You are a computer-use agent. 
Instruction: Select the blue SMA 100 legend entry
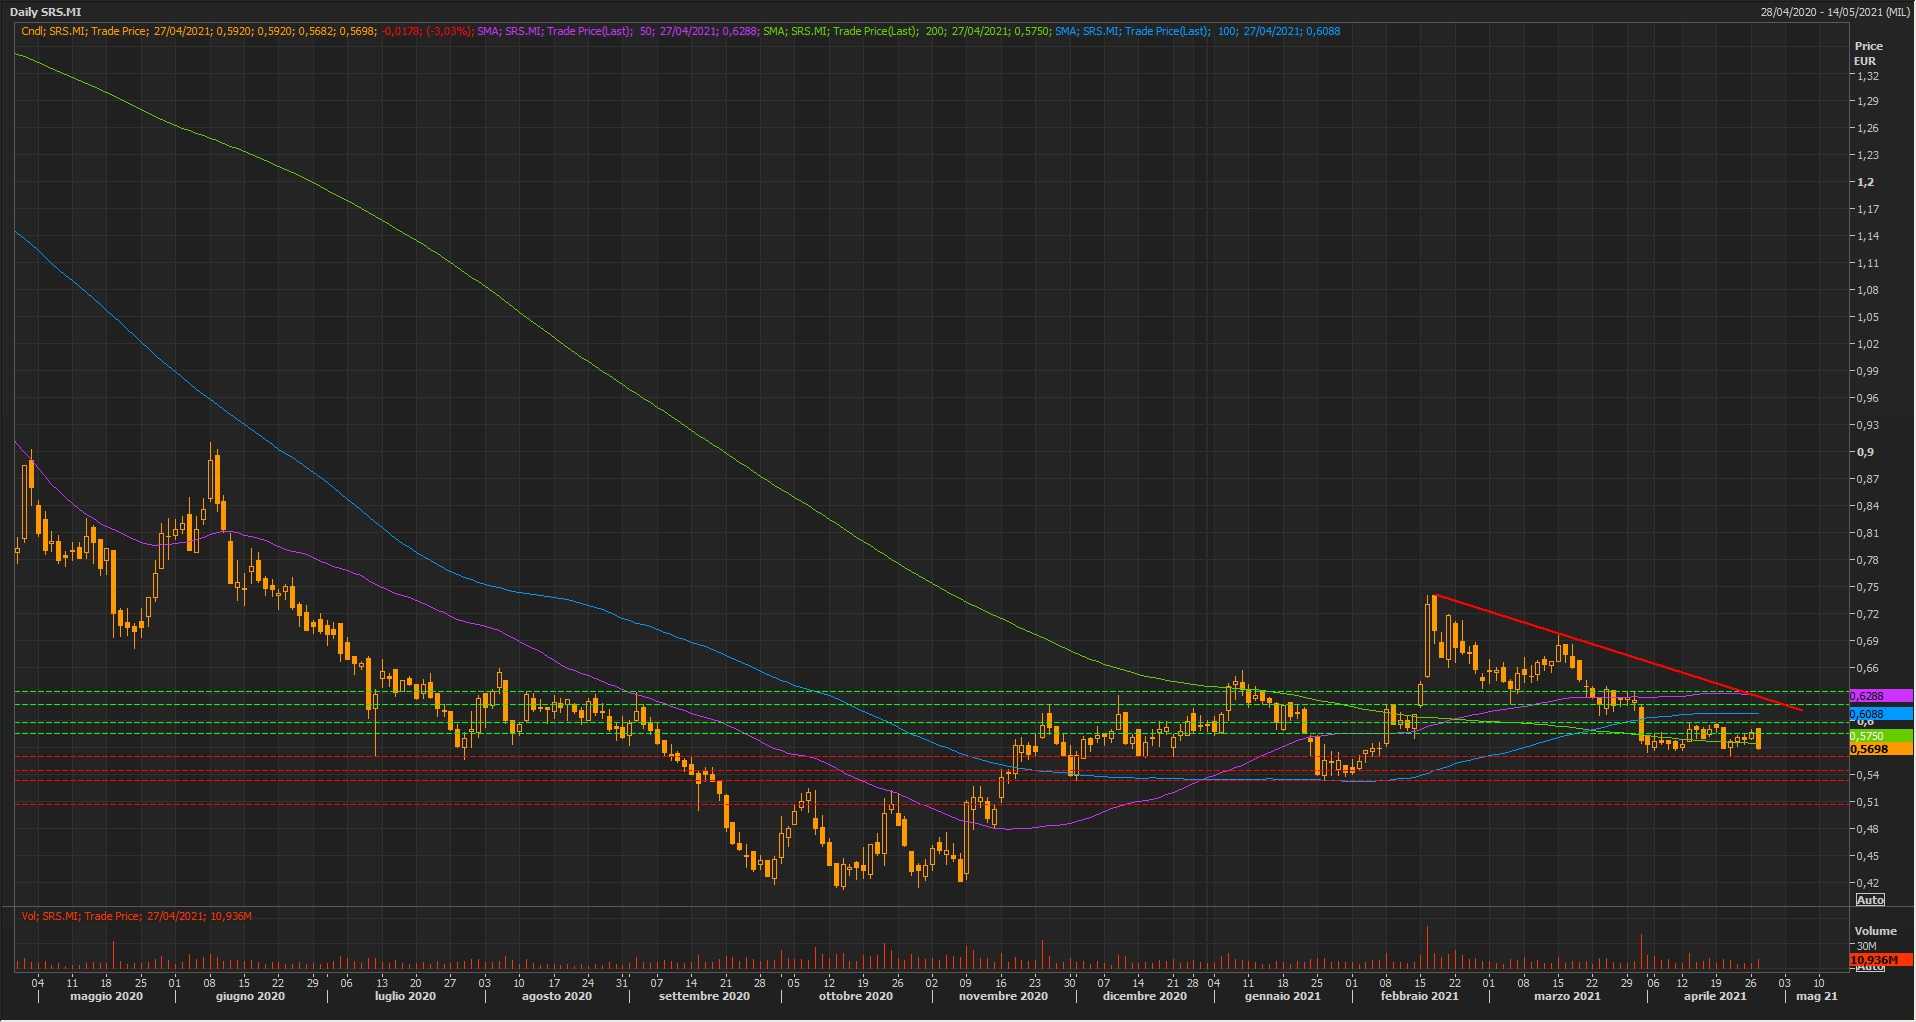click(1197, 31)
